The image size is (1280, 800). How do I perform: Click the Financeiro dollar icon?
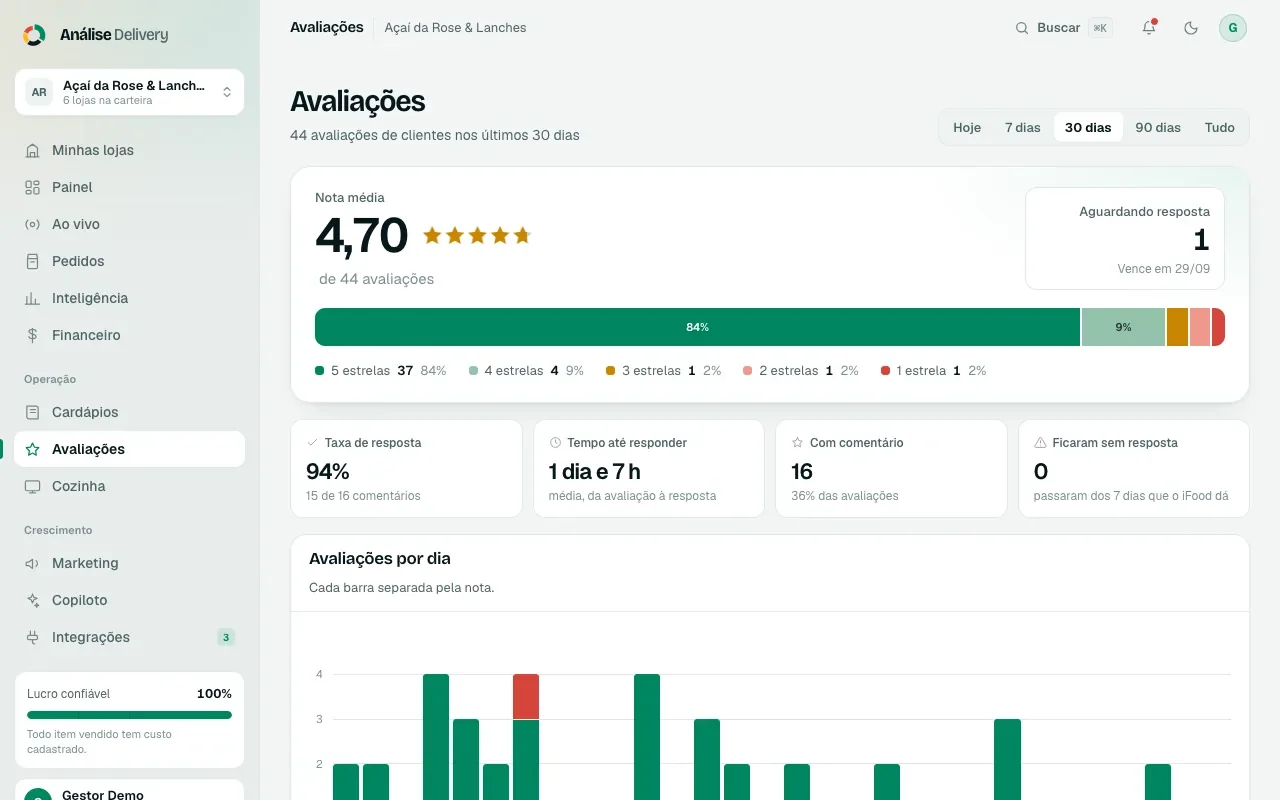[32, 335]
